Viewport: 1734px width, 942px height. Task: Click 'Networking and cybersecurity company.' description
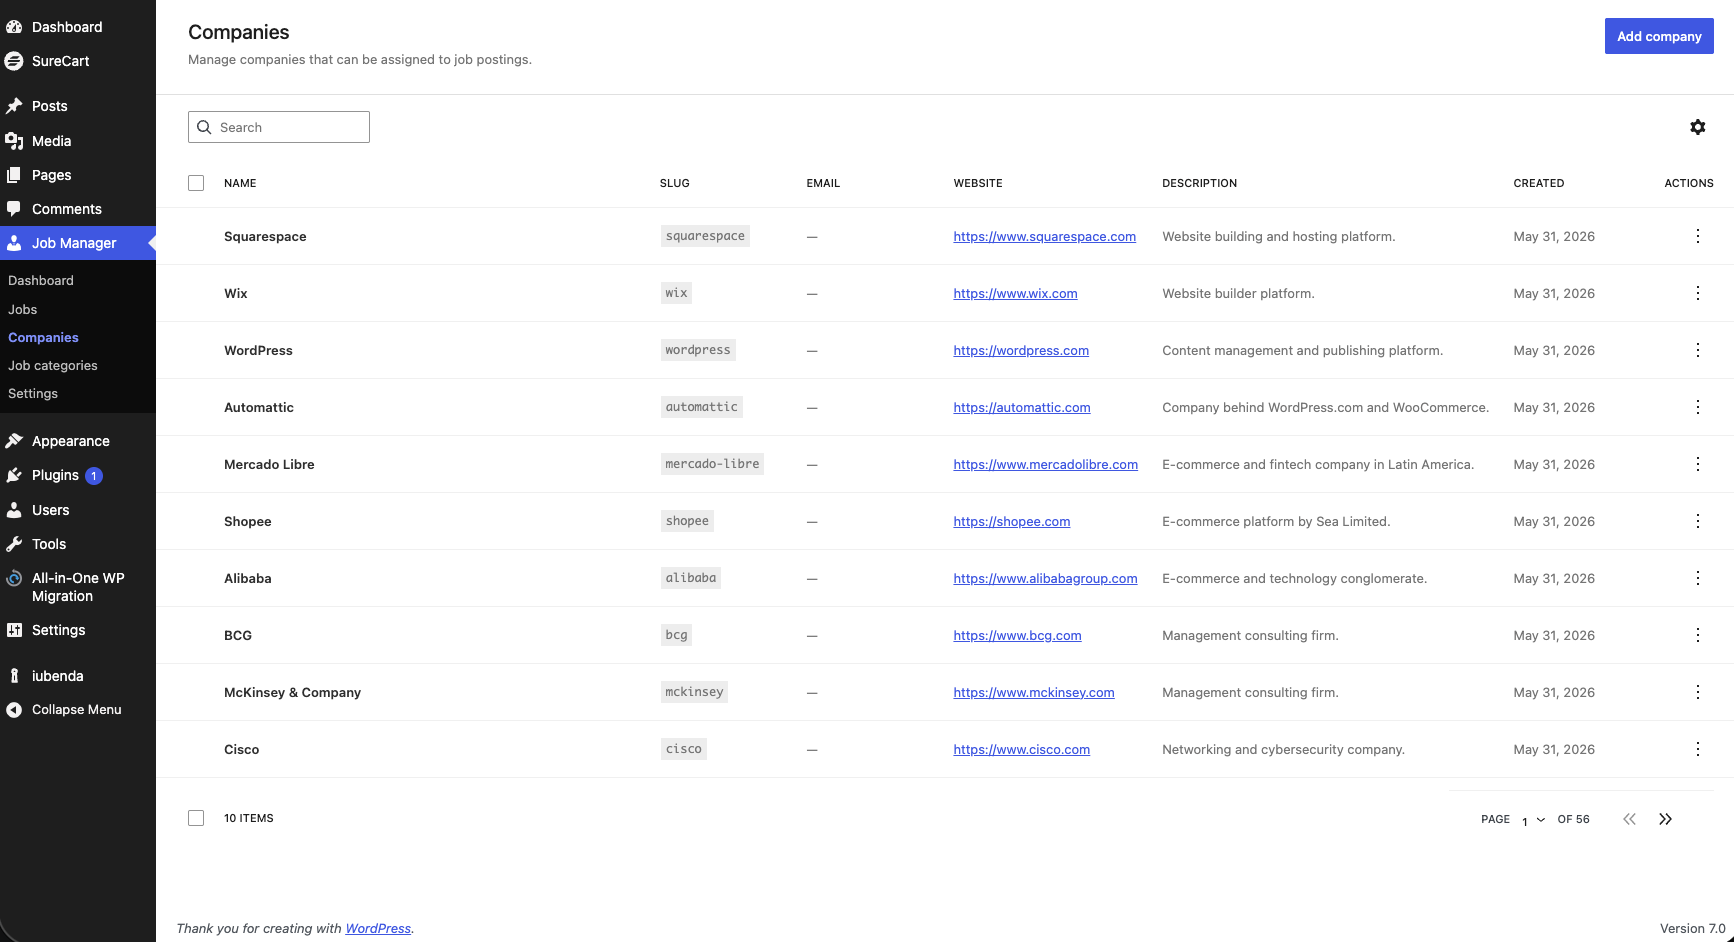[1283, 749]
